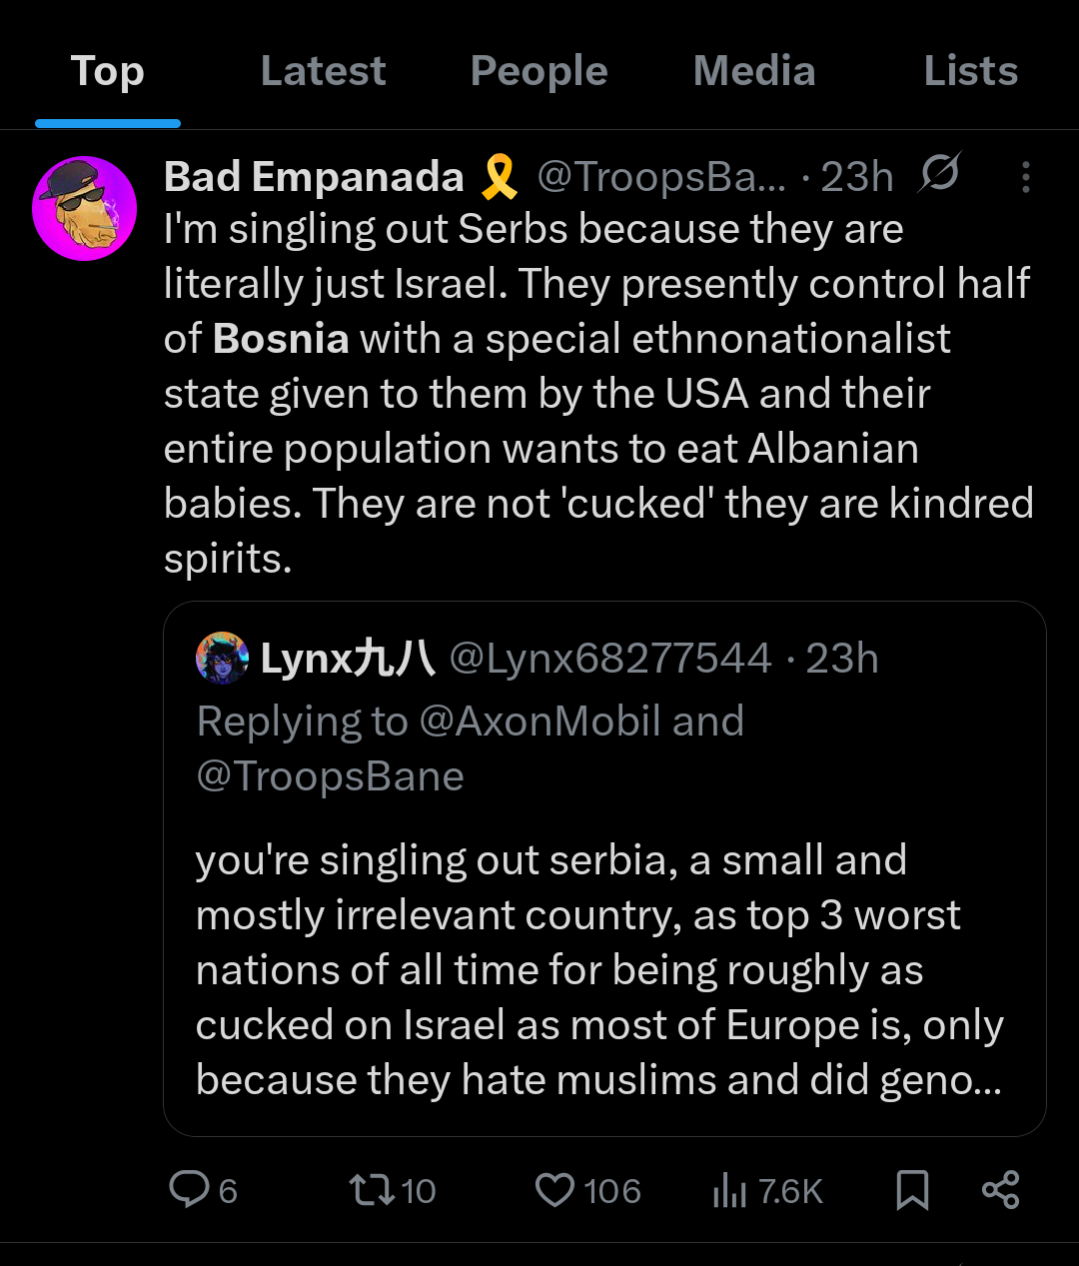
Task: Like the Bad Empanada post
Action: pyautogui.click(x=555, y=1190)
